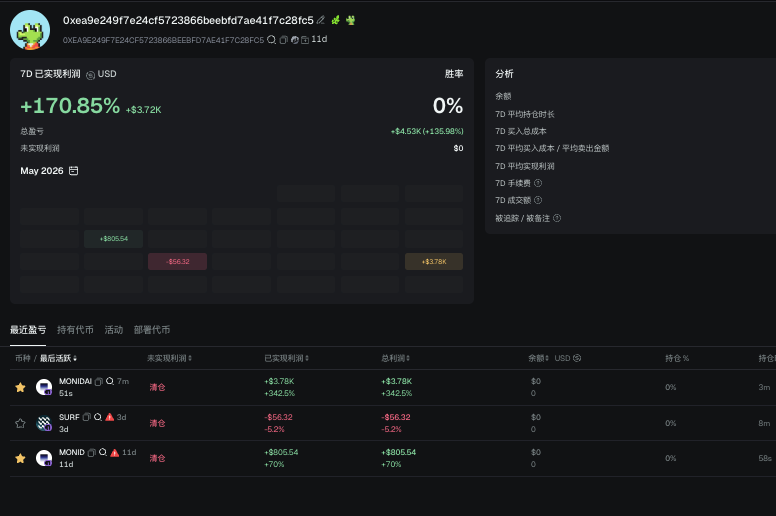The width and height of the screenshot is (776, 516).
Task: Click the pie chart icon beside the address
Action: click(295, 40)
